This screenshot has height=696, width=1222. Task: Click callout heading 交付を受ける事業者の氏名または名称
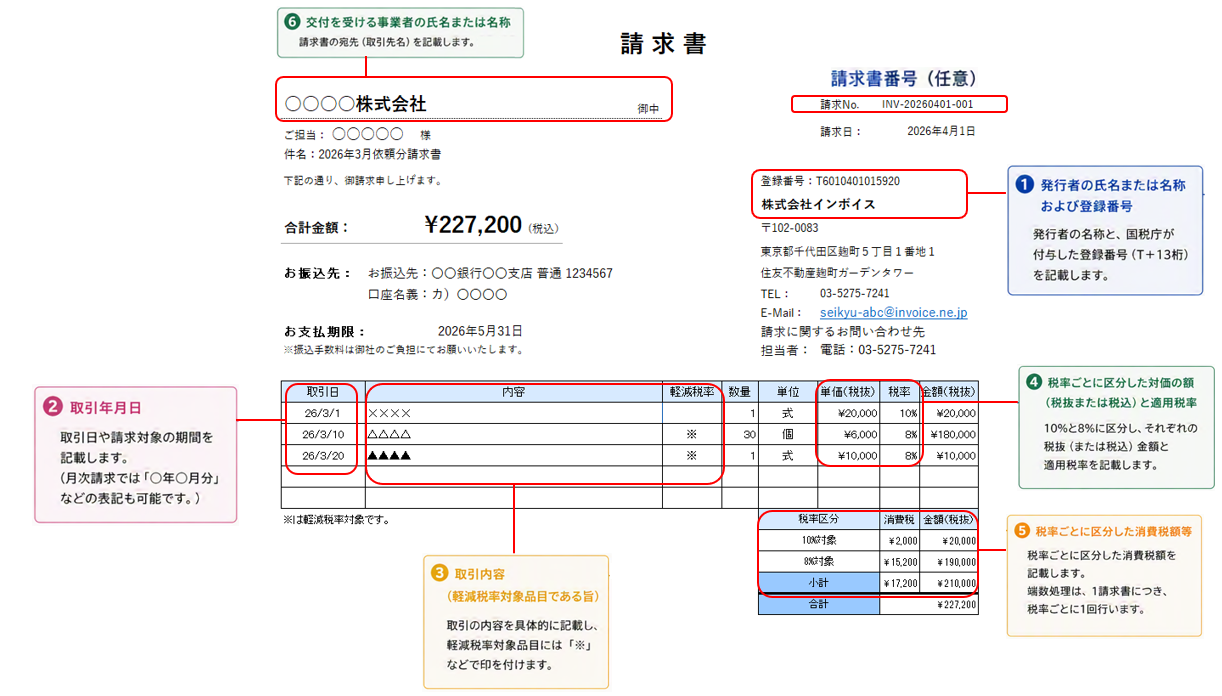click(x=407, y=21)
